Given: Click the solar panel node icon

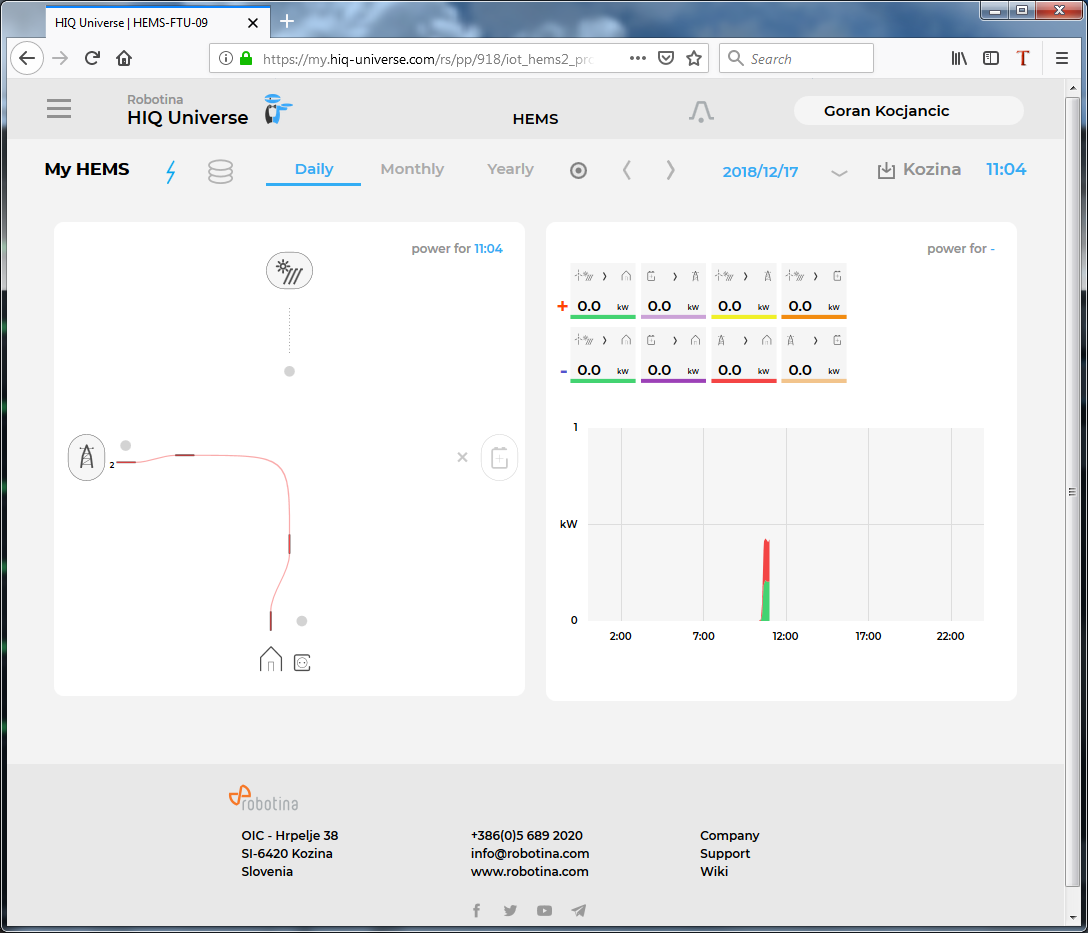Looking at the screenshot, I should click(289, 271).
